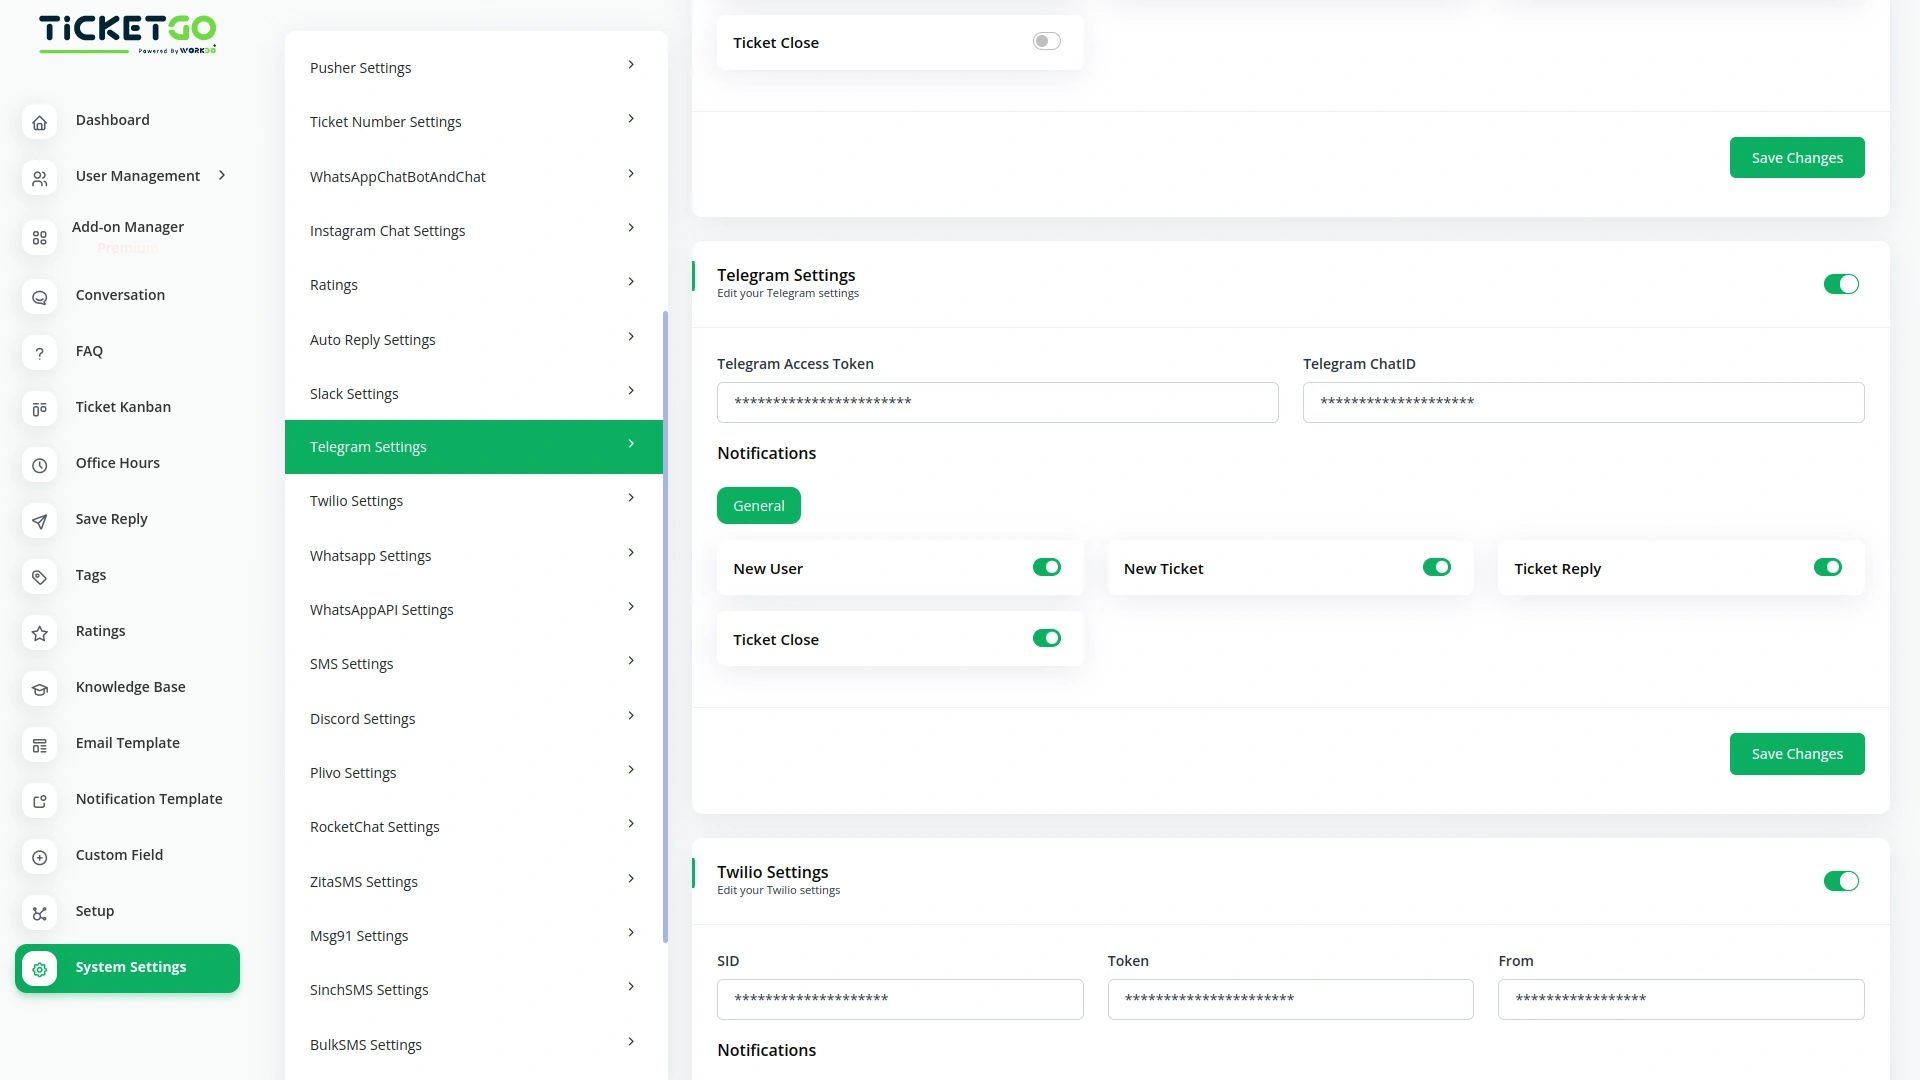
Task: Open the Add-on Manager Premium icon
Action: [39, 237]
